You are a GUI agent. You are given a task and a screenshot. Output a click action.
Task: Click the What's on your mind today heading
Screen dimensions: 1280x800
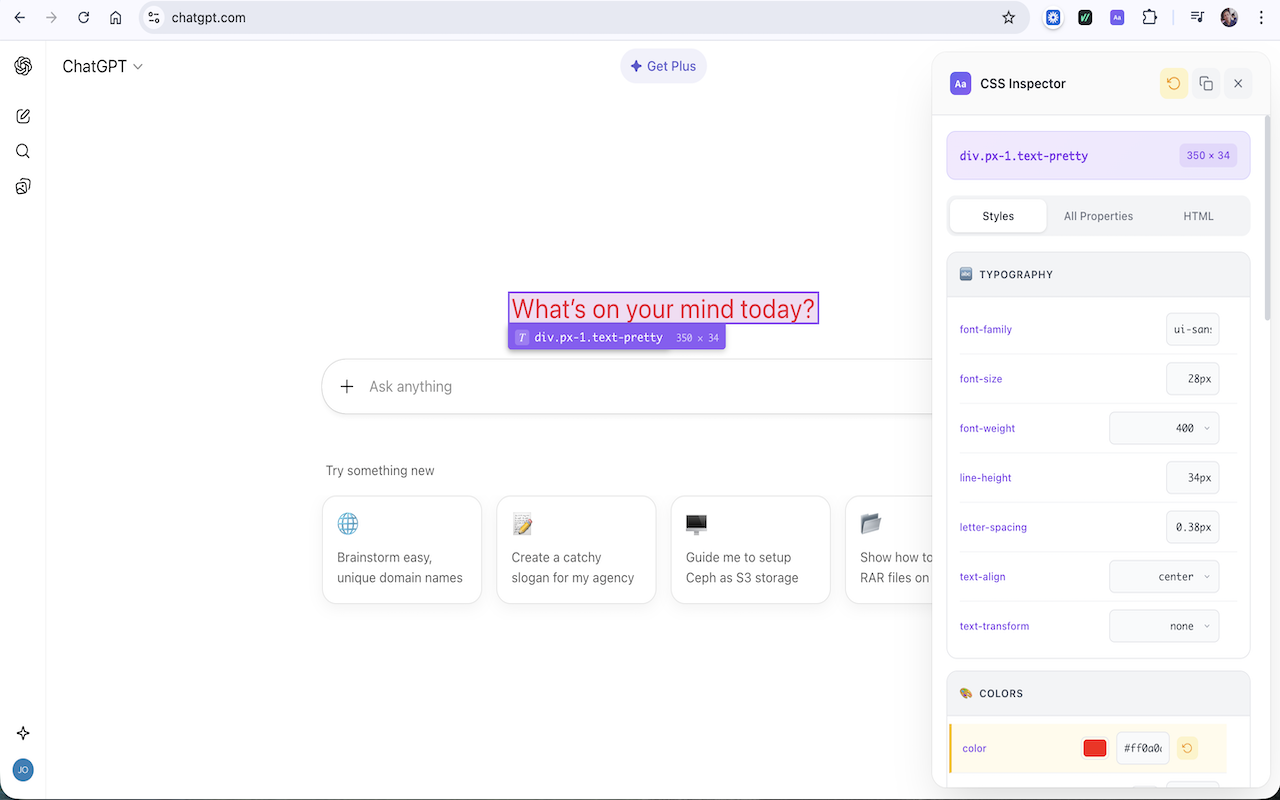pos(664,308)
